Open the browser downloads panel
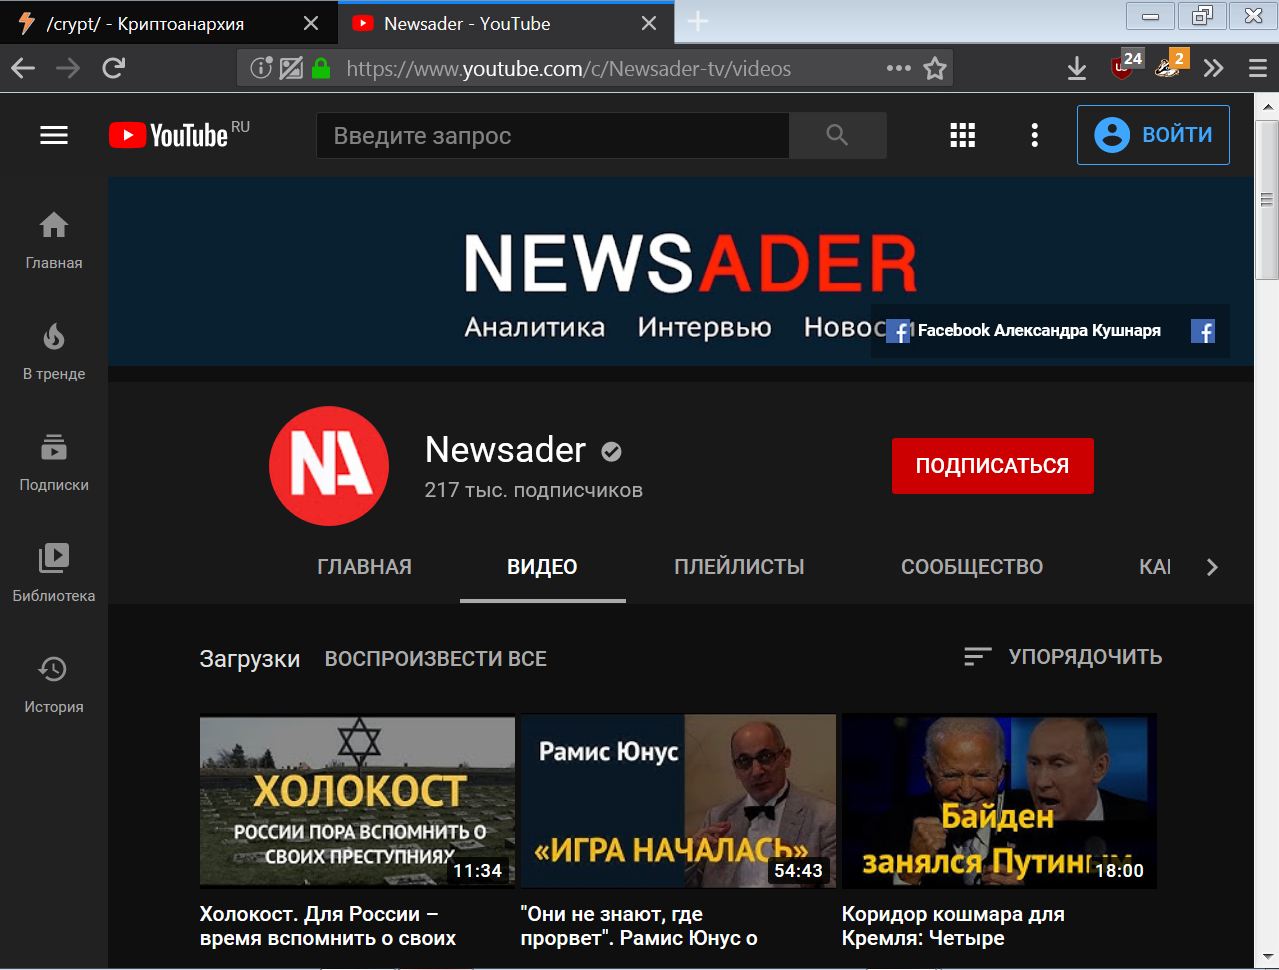The image size is (1279, 970). [x=1077, y=68]
